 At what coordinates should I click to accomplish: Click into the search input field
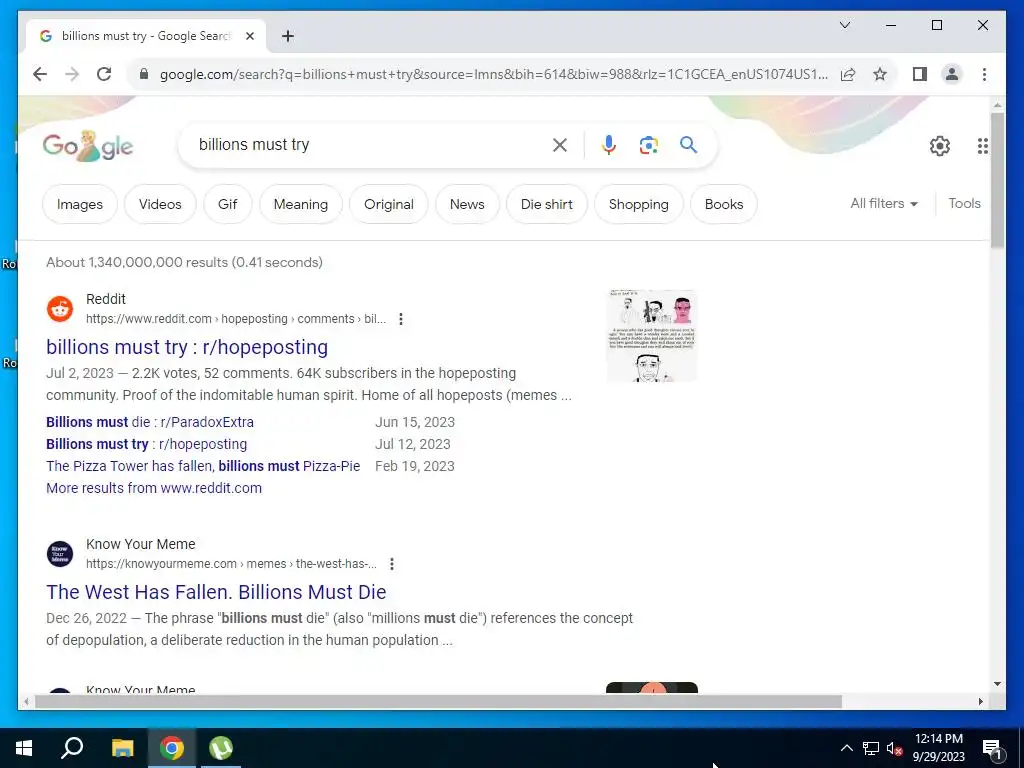(369, 145)
